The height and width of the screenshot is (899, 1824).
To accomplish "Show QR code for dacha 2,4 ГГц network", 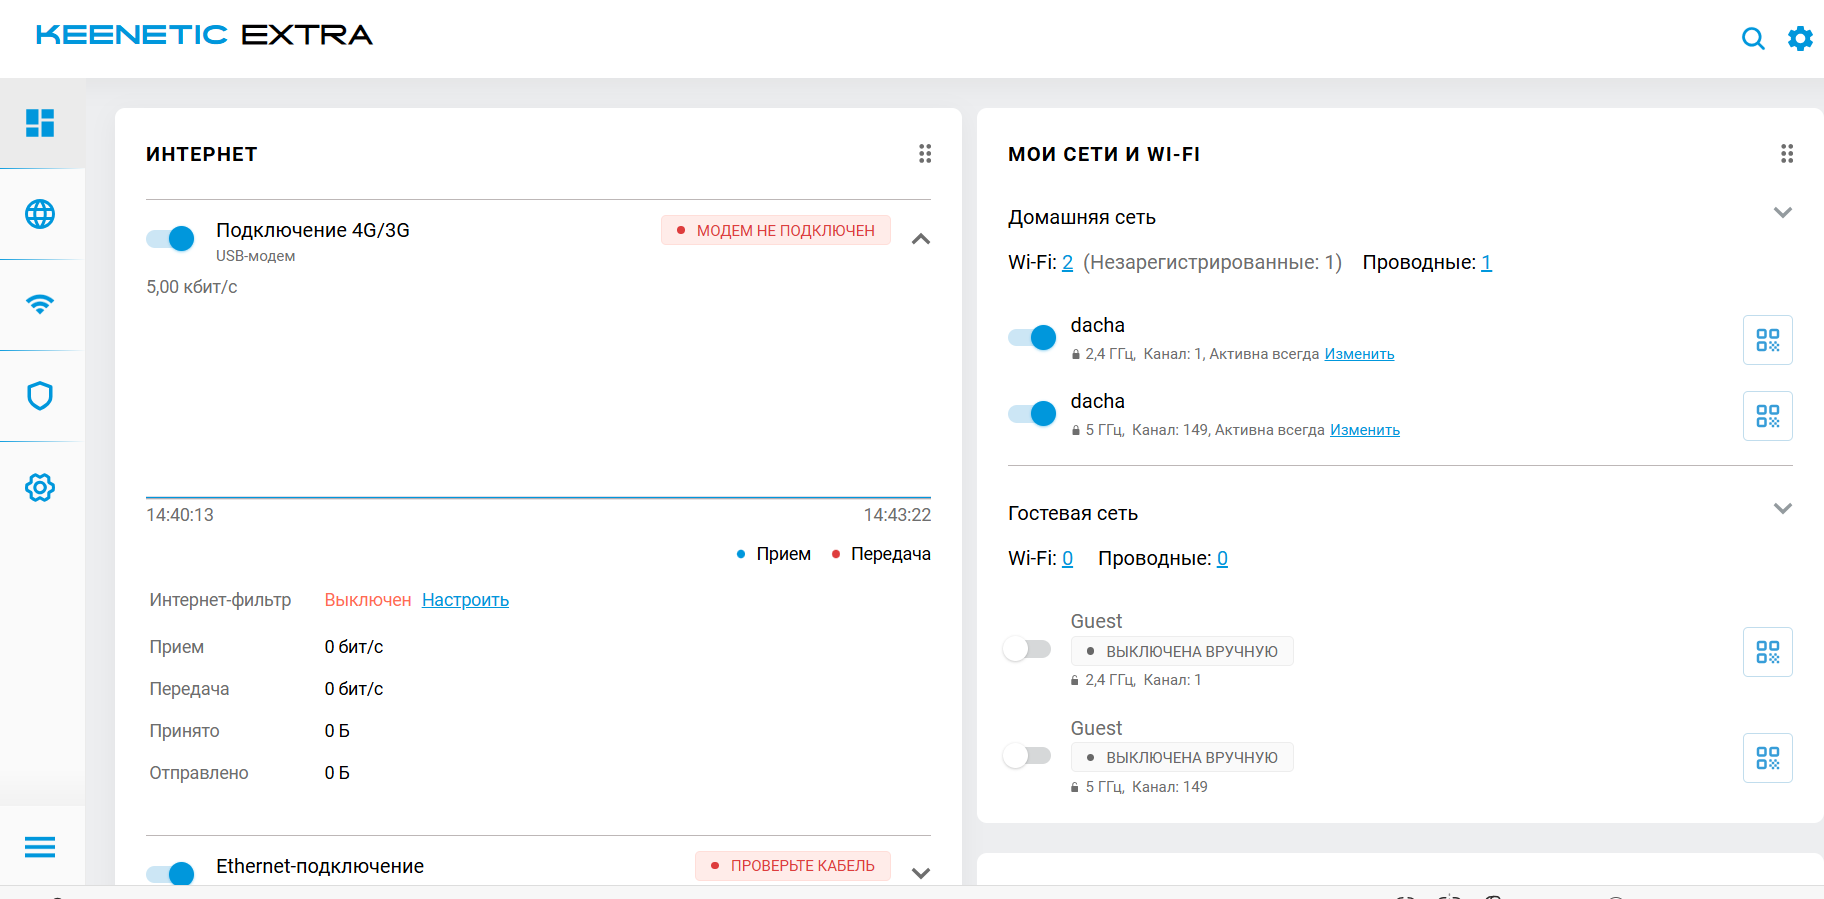I will coord(1767,340).
